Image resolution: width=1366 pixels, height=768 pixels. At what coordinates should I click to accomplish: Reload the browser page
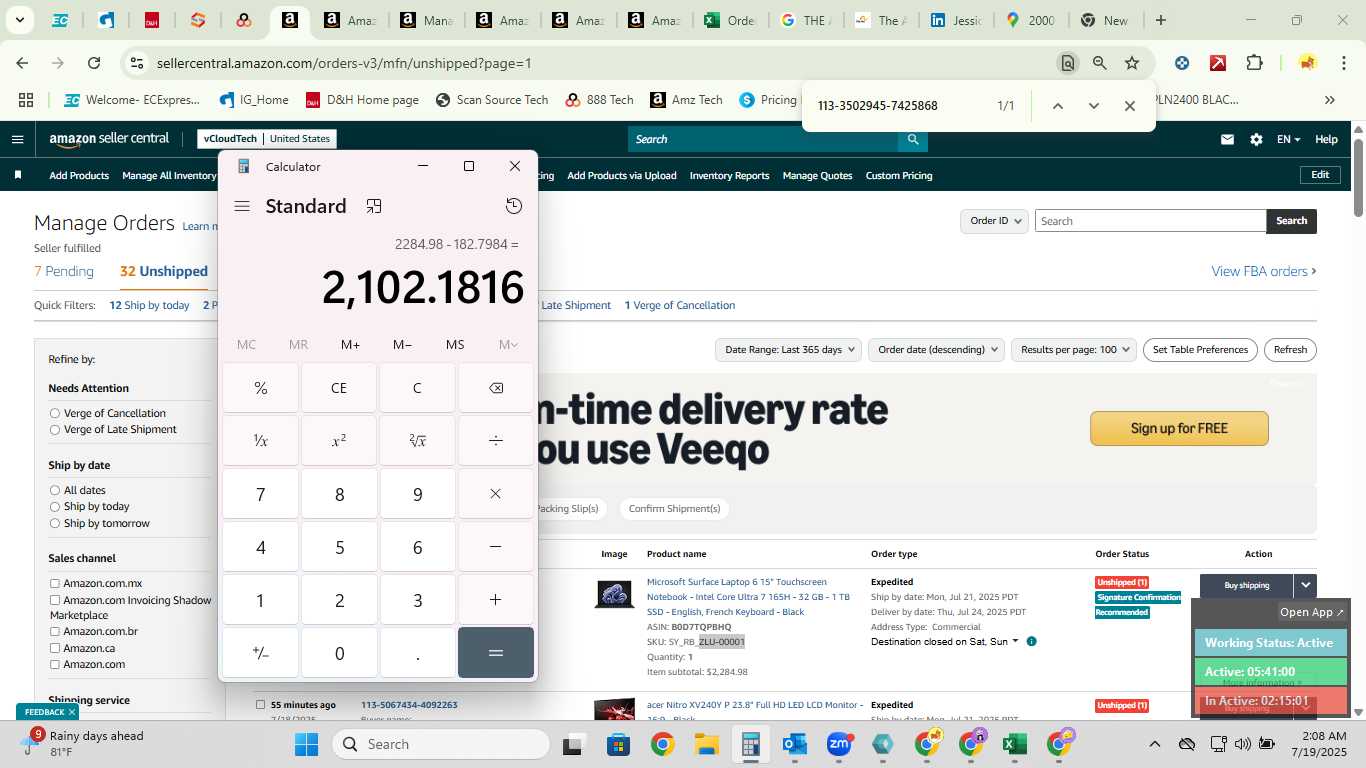(94, 63)
